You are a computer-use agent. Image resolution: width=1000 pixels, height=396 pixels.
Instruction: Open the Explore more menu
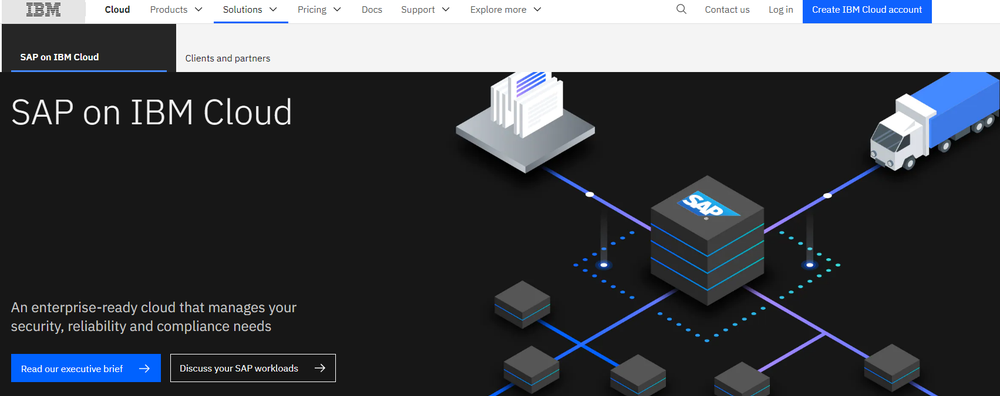click(x=506, y=10)
